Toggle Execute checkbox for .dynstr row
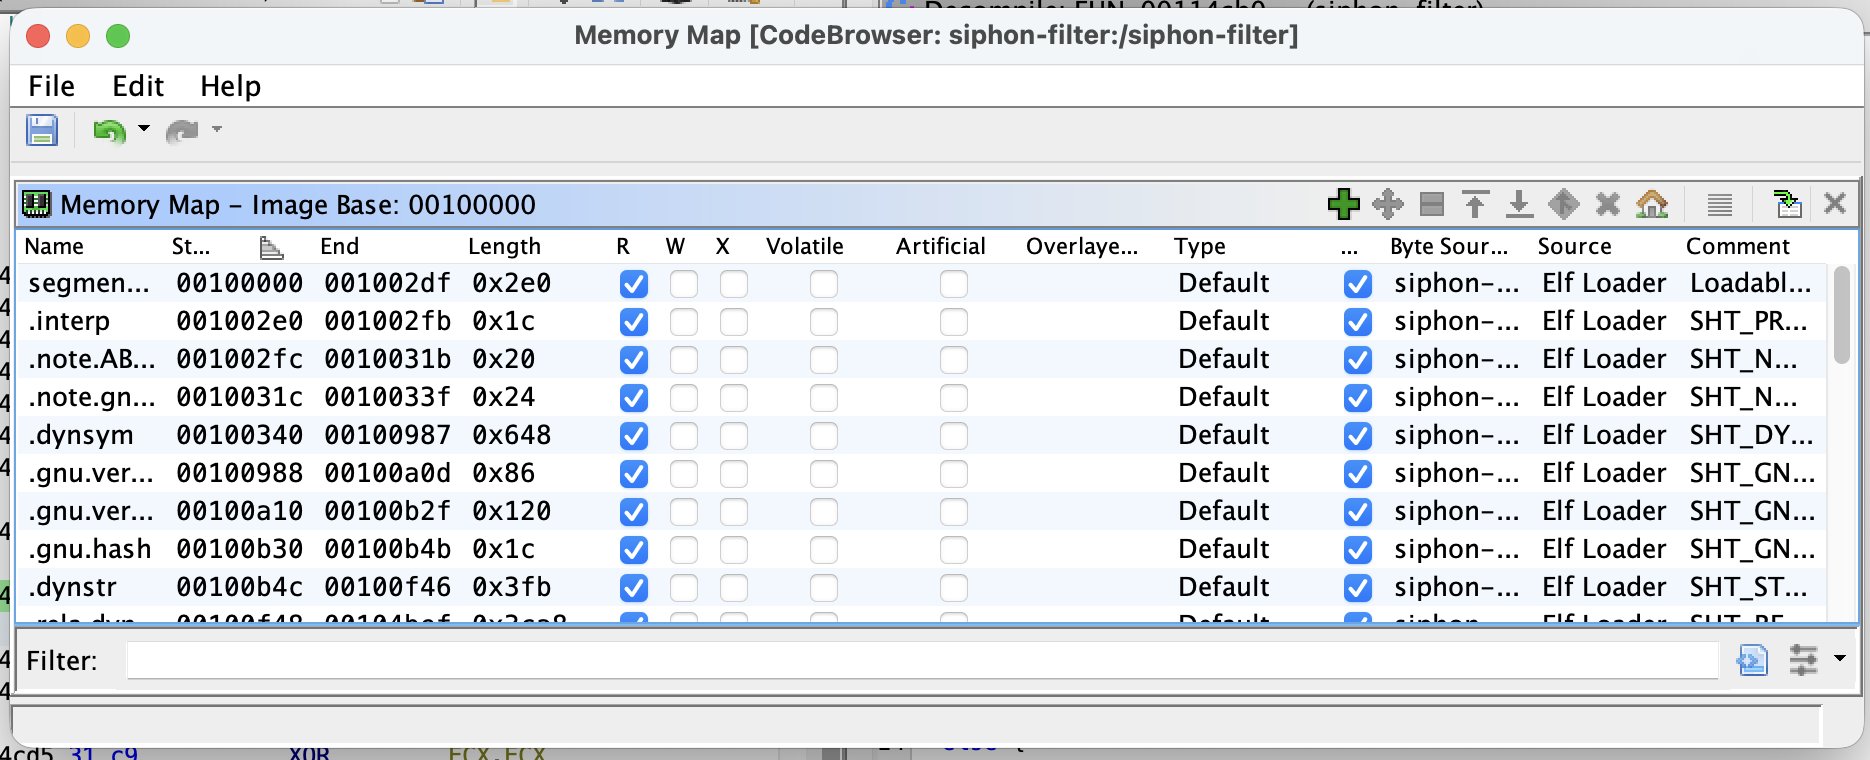The image size is (1870, 760). (734, 588)
